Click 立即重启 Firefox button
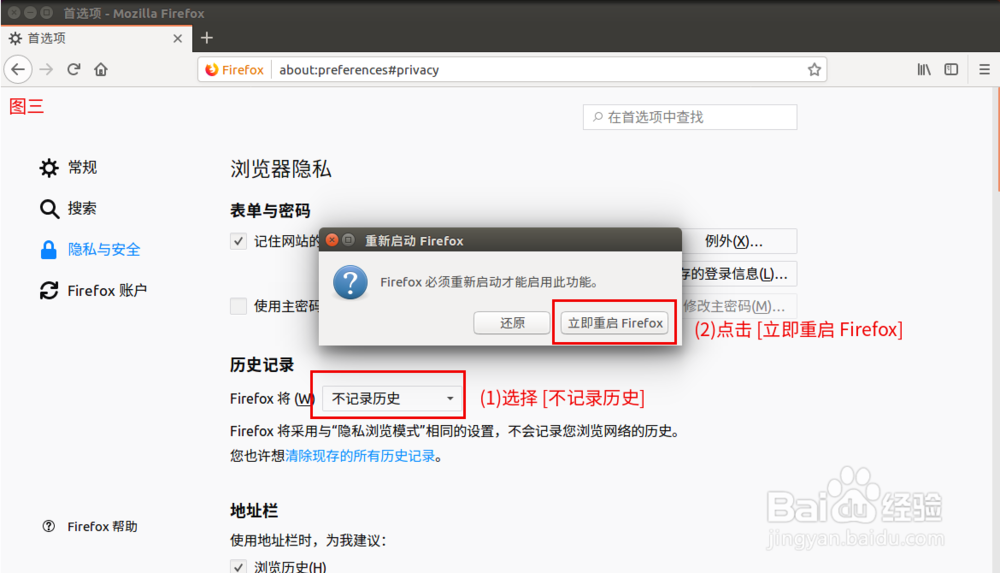This screenshot has height=573, width=1000. click(x=615, y=323)
